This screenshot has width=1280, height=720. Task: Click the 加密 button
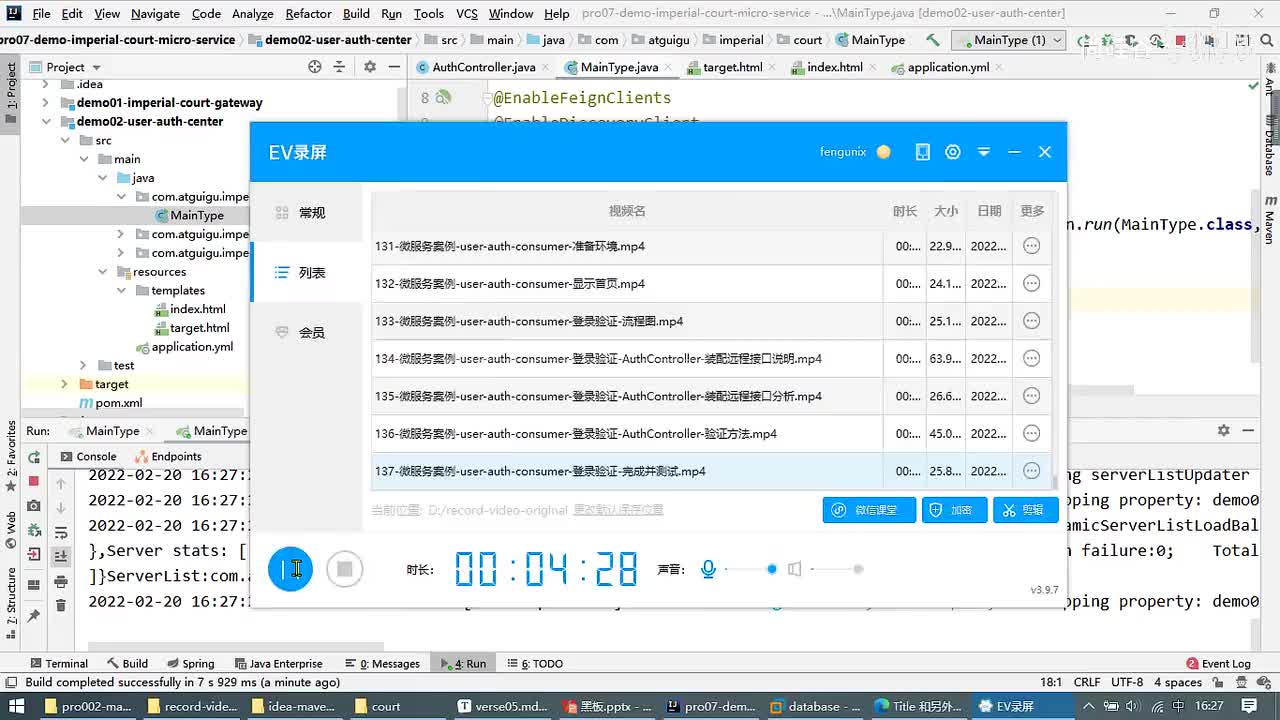tap(954, 510)
